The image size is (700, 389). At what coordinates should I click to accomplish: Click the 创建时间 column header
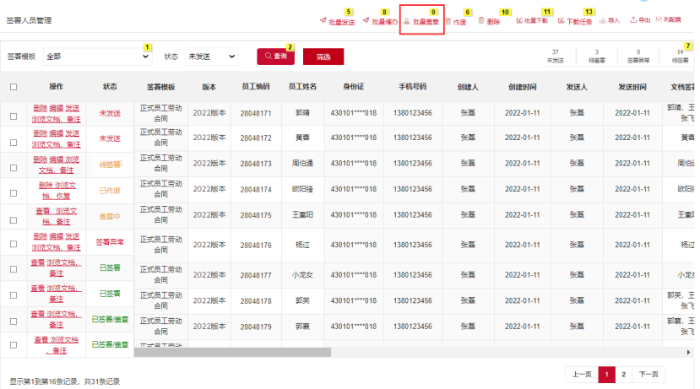click(x=522, y=87)
